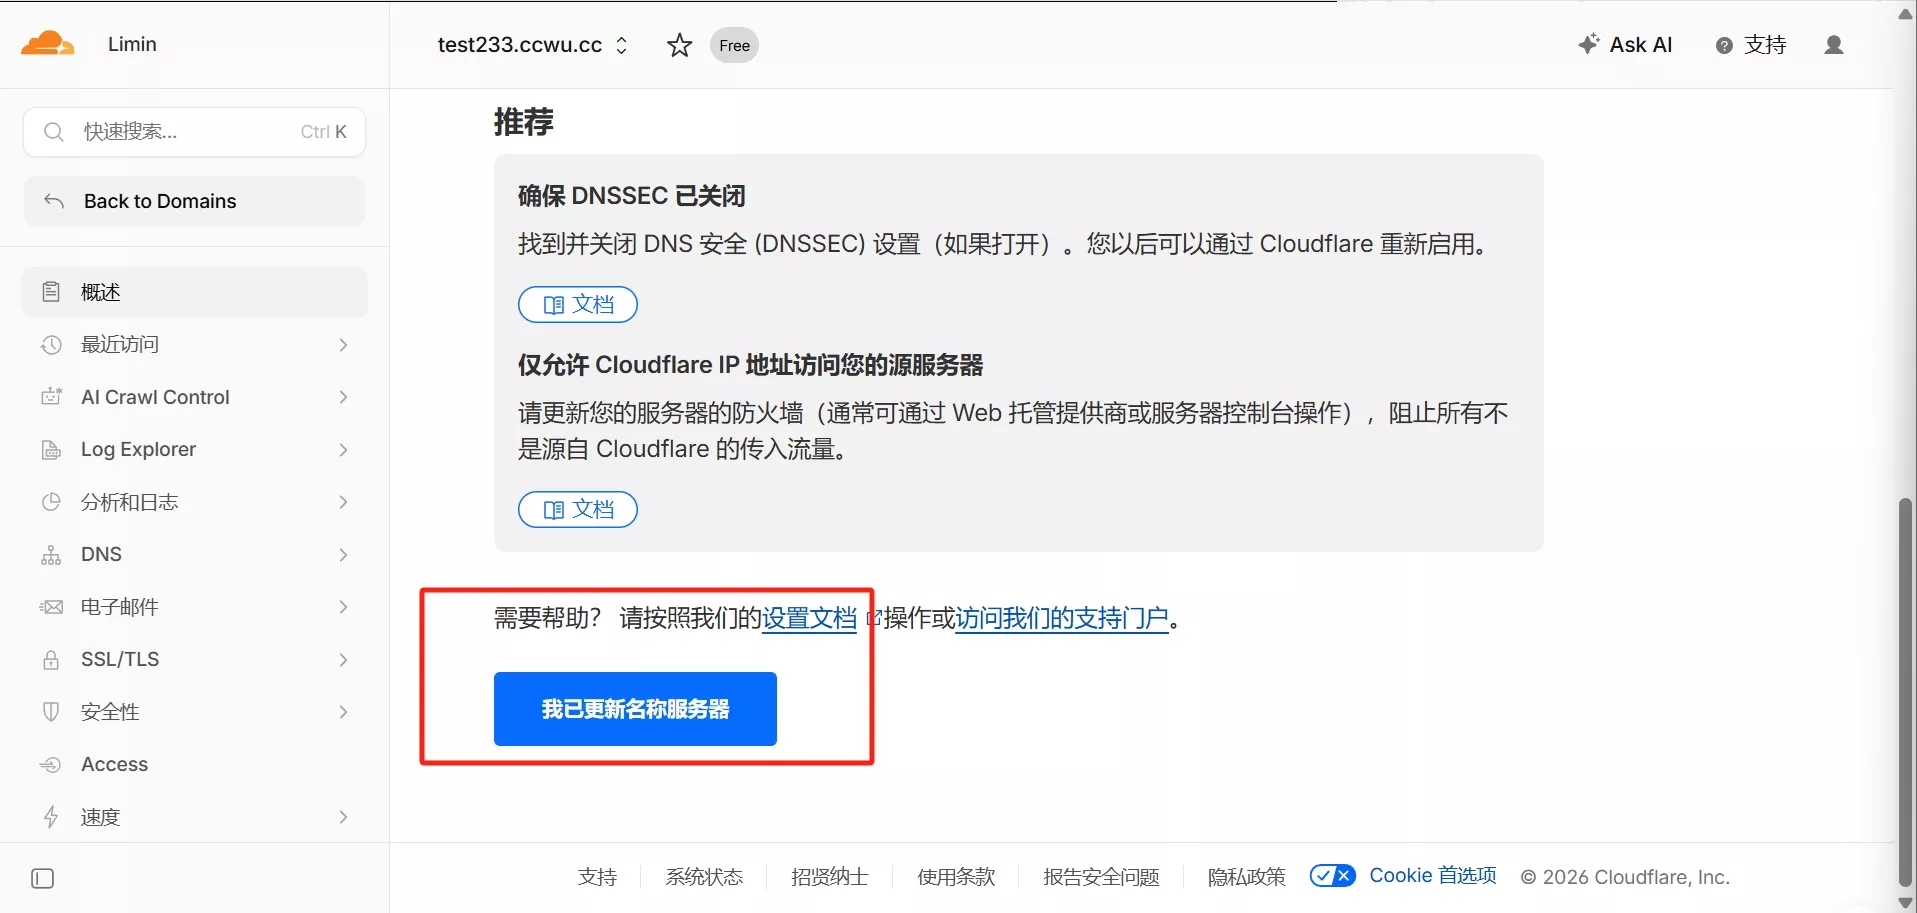Click the scrollbar up arrow
The width and height of the screenshot is (1917, 913).
[1906, 13]
